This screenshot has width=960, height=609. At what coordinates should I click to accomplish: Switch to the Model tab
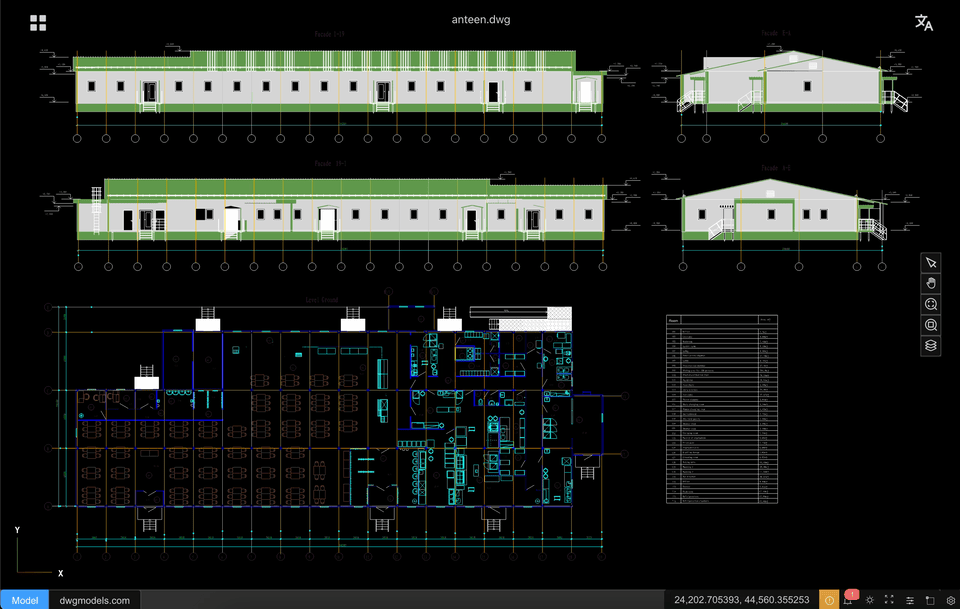[23, 600]
